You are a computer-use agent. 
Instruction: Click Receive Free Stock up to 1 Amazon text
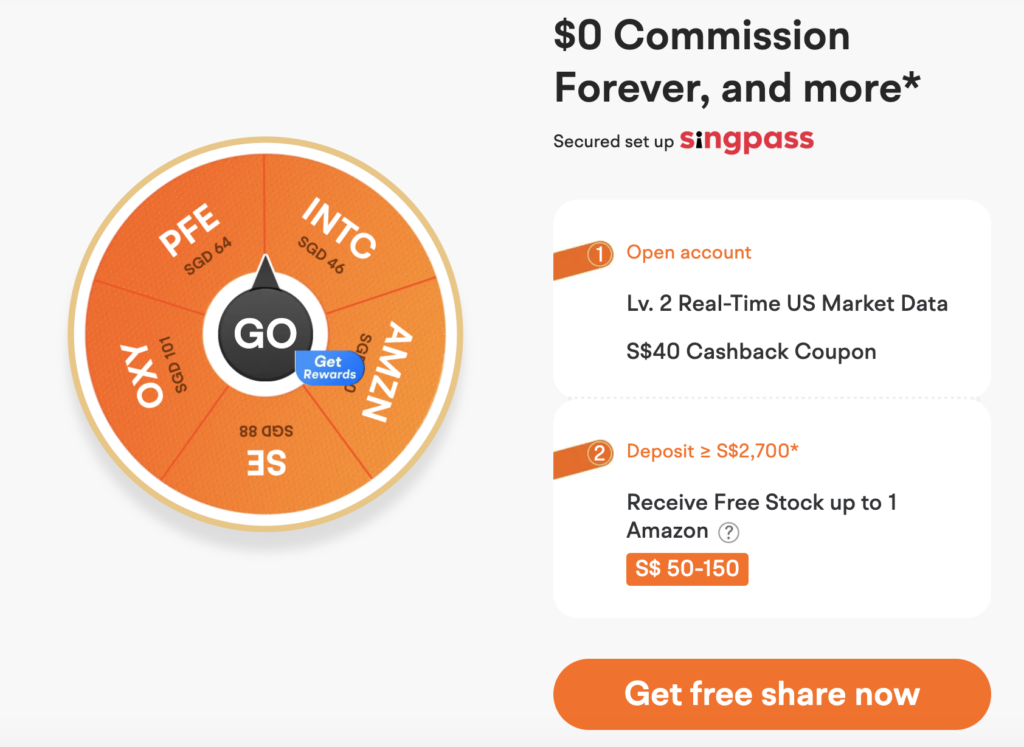(761, 516)
